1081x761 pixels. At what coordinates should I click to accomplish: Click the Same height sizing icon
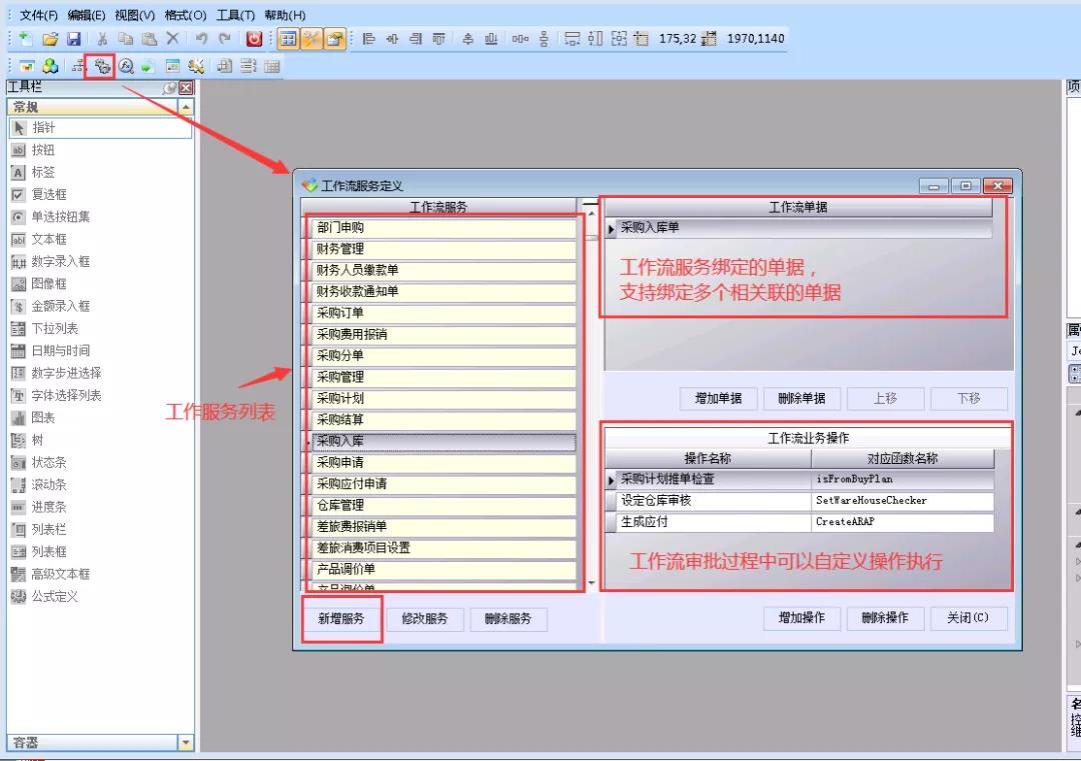pos(595,39)
